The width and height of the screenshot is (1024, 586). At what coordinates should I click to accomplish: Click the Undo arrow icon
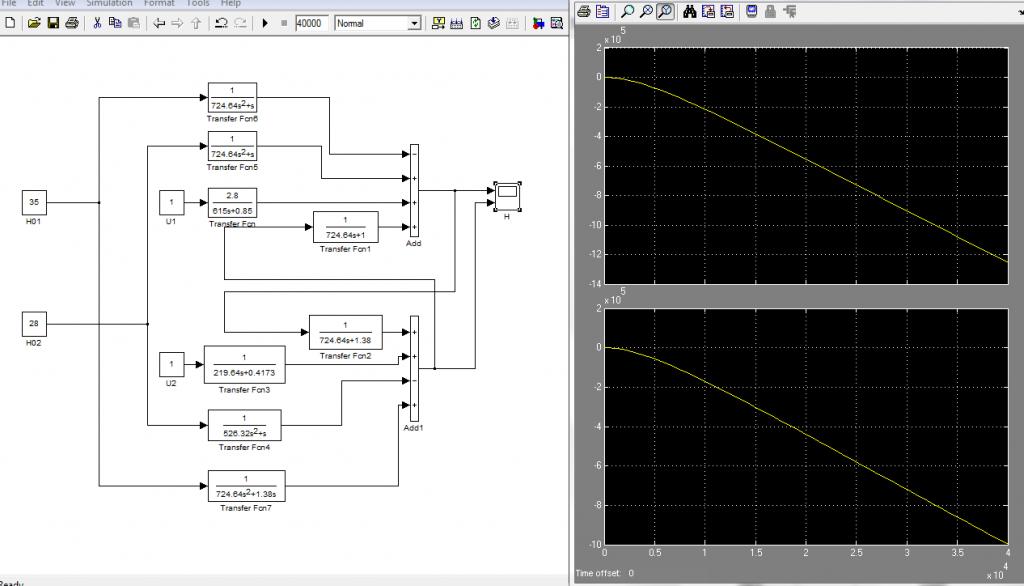[220, 23]
